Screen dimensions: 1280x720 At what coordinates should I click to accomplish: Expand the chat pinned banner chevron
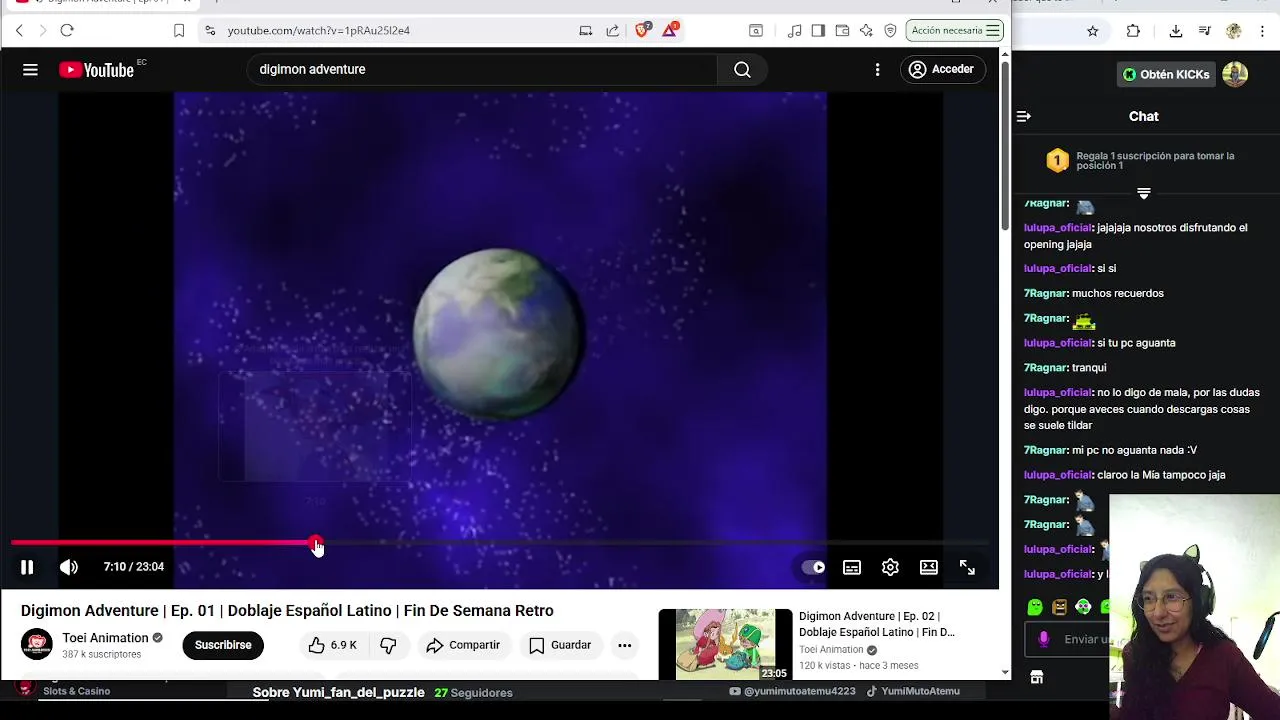pos(1144,193)
